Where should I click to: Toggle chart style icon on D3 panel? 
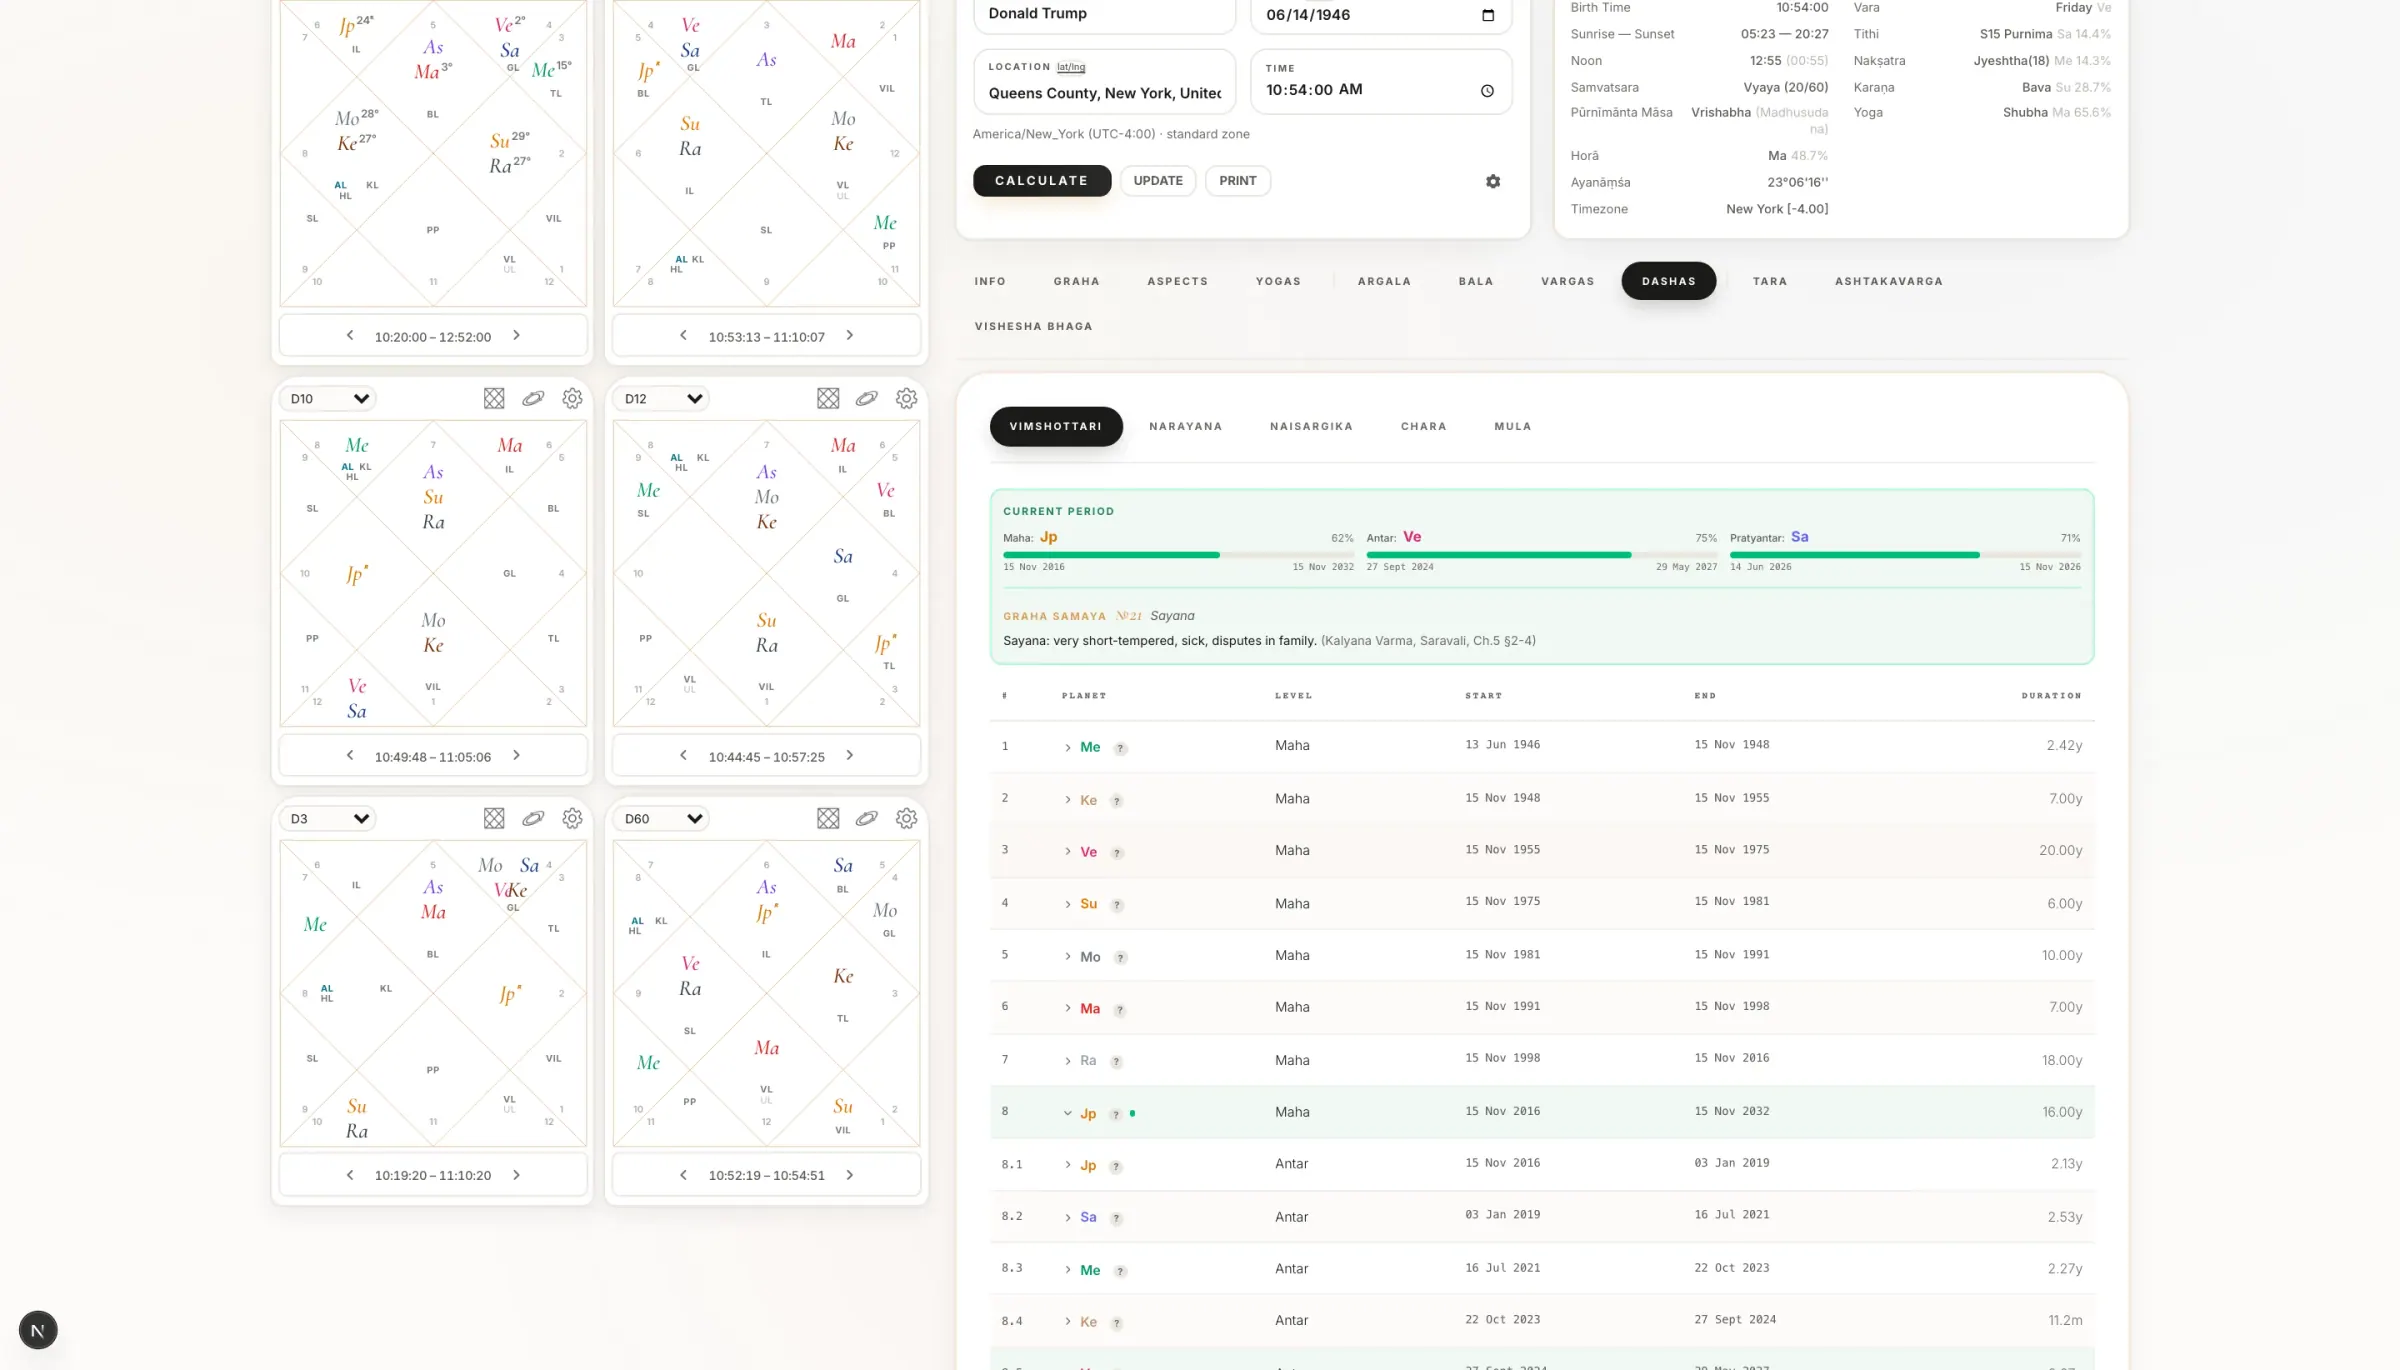pos(494,818)
